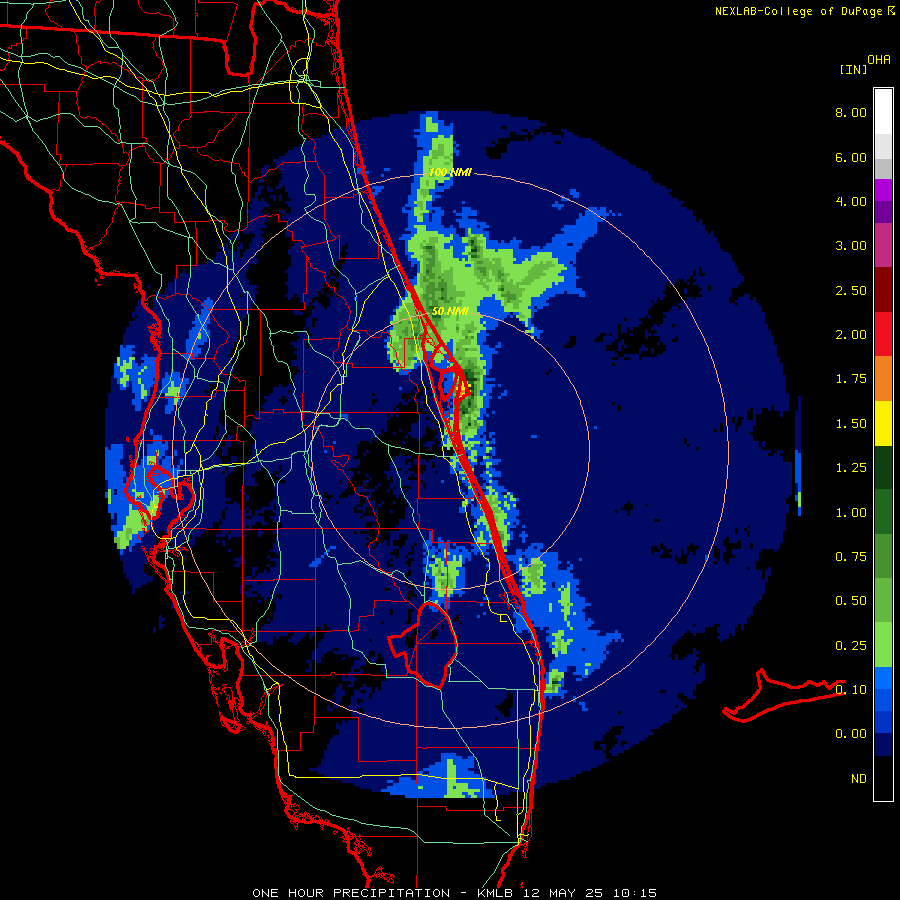The width and height of the screenshot is (900, 900).
Task: Click the 50 NMI range ring label
Action: click(x=451, y=311)
